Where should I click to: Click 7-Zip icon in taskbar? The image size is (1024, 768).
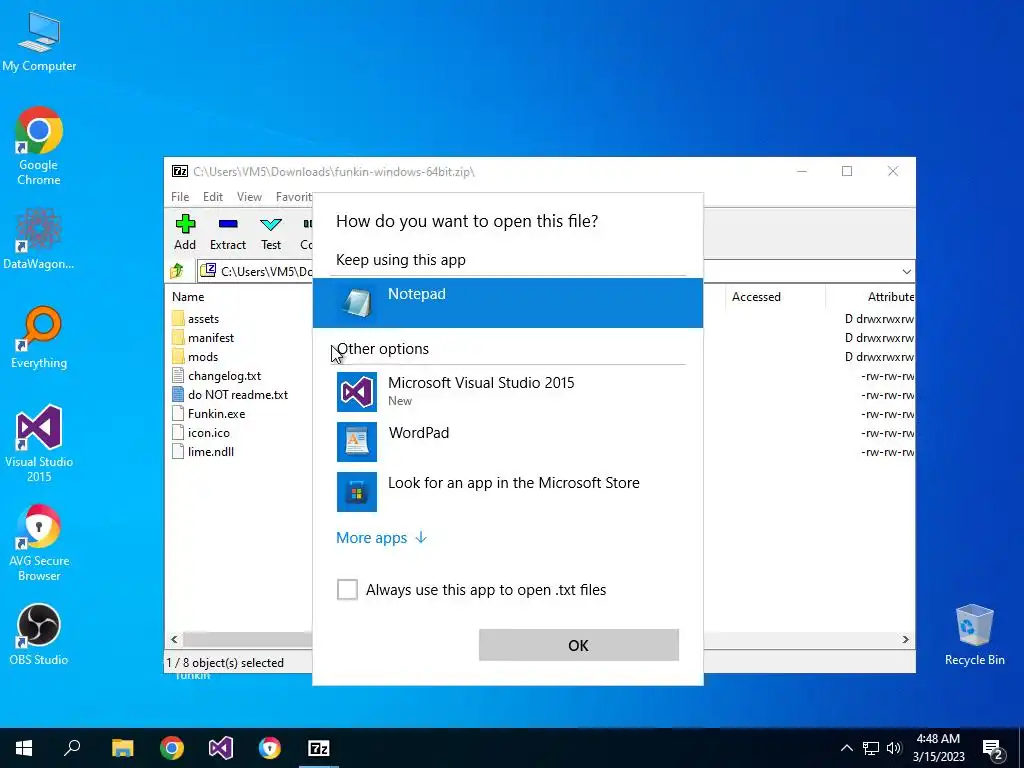pyautogui.click(x=319, y=748)
